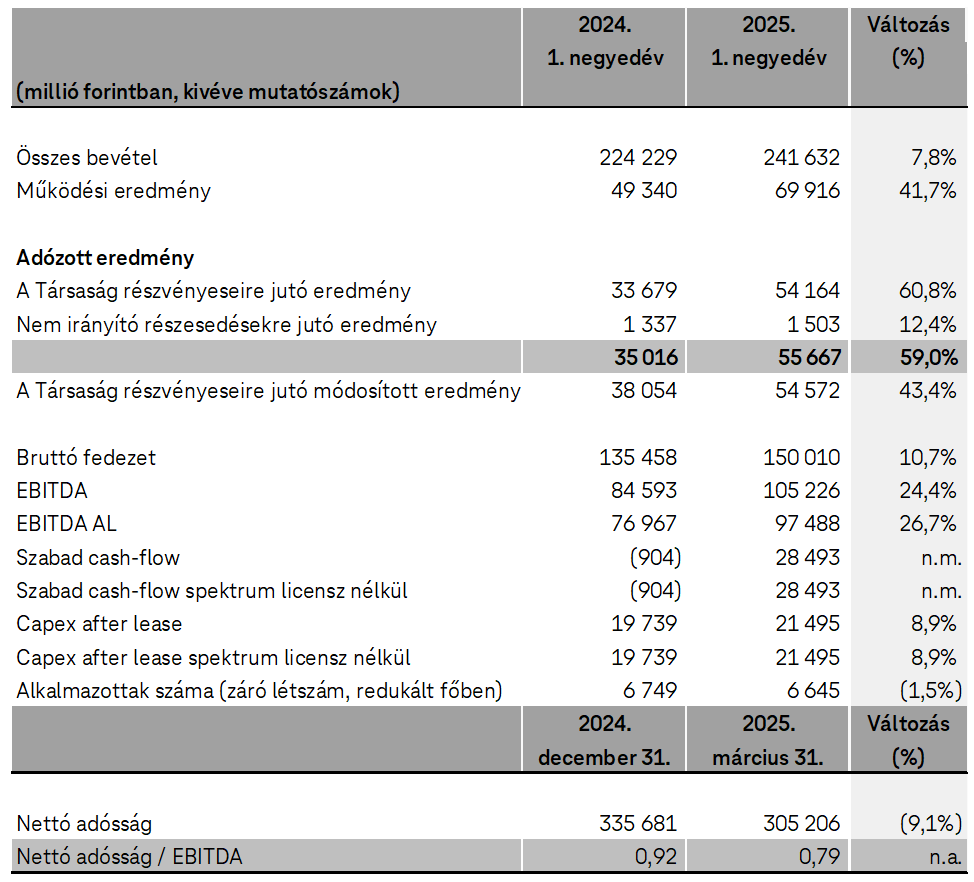Click the bold Adózott eredmény heading
This screenshot has width=974, height=882.
tap(105, 258)
